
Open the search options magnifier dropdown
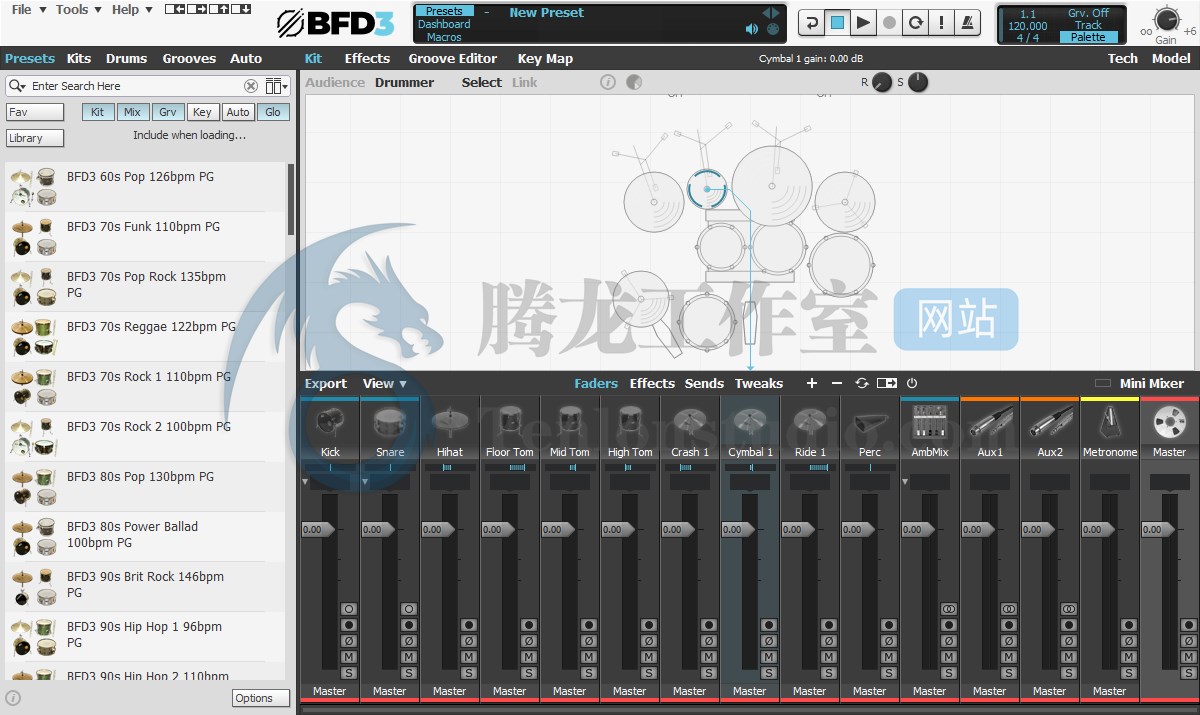tap(17, 86)
